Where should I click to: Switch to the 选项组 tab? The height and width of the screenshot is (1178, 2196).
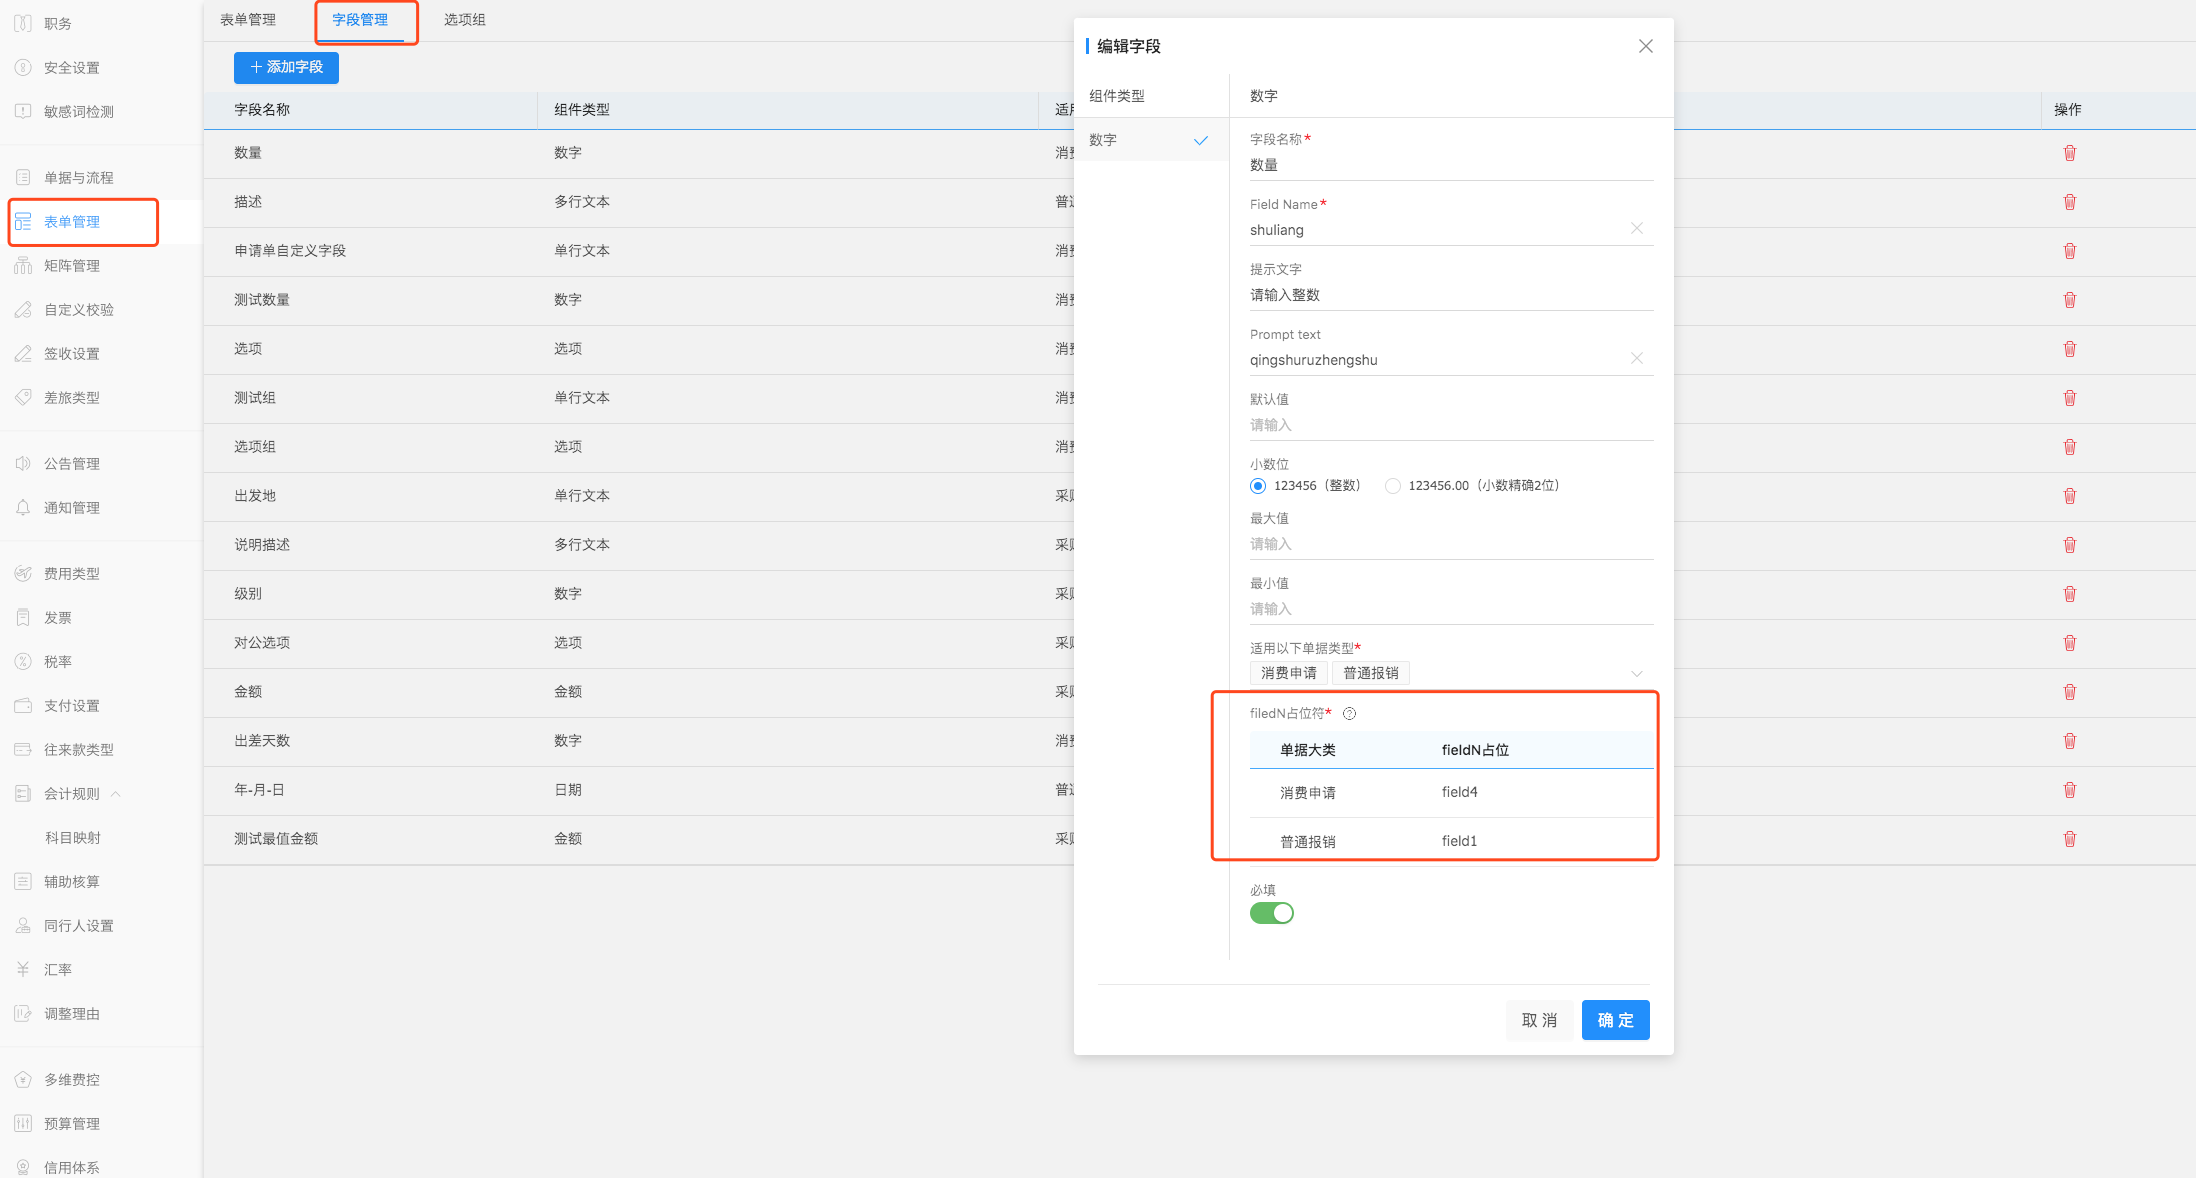pyautogui.click(x=465, y=20)
